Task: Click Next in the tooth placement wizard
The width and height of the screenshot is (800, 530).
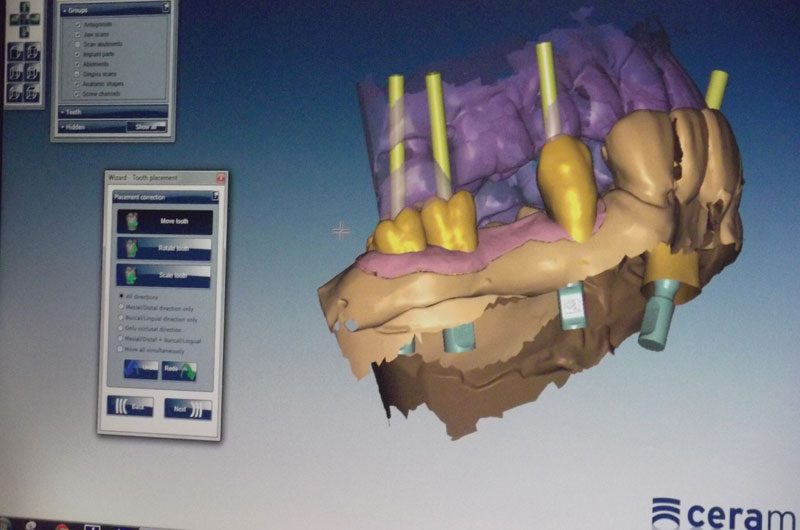Action: tap(188, 409)
